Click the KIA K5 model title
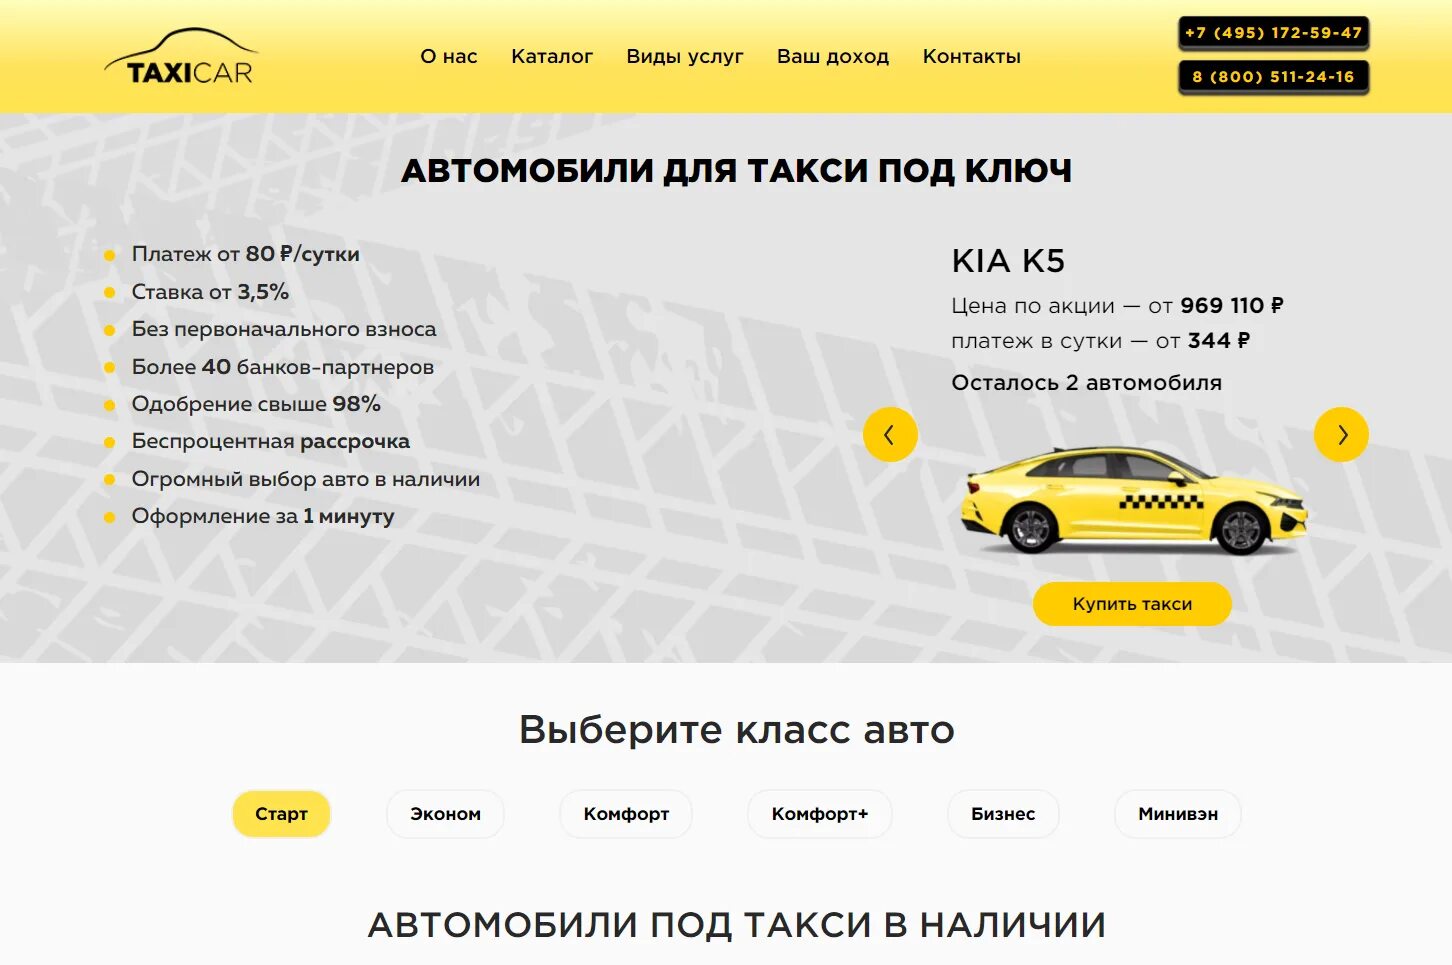Image resolution: width=1452 pixels, height=965 pixels. pyautogui.click(x=1008, y=261)
